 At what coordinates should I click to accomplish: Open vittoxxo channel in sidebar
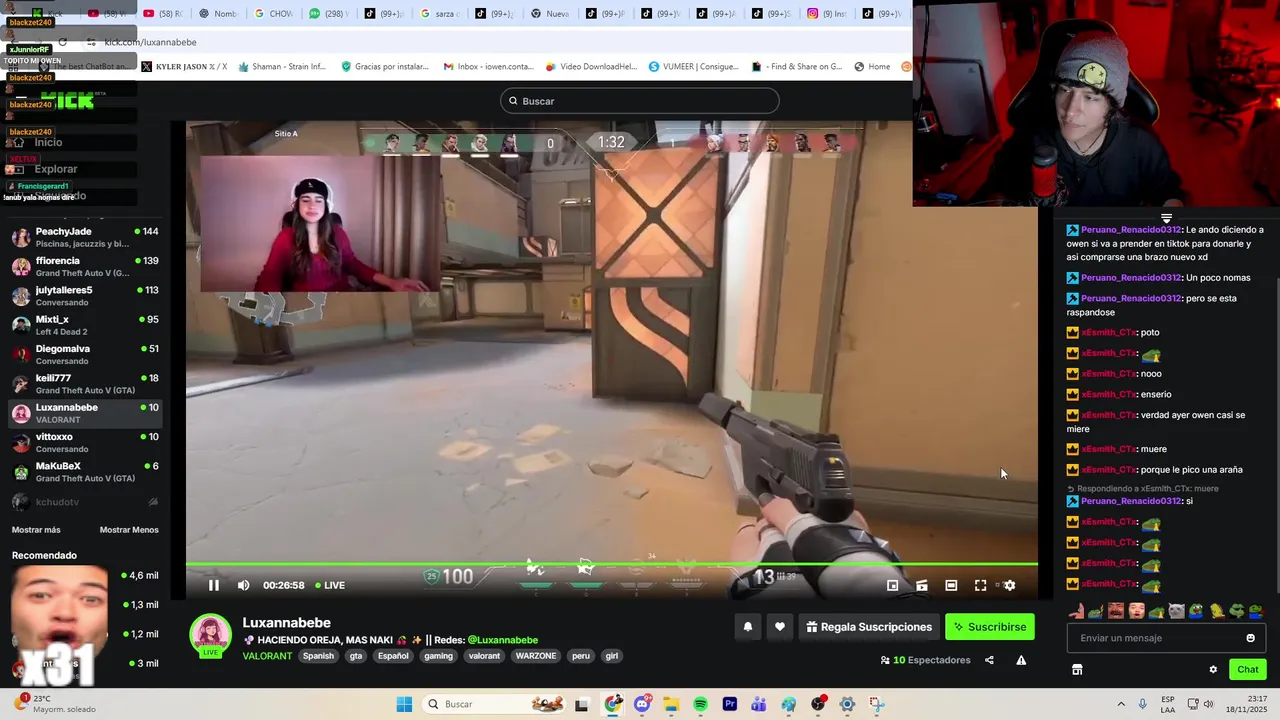pyautogui.click(x=85, y=442)
